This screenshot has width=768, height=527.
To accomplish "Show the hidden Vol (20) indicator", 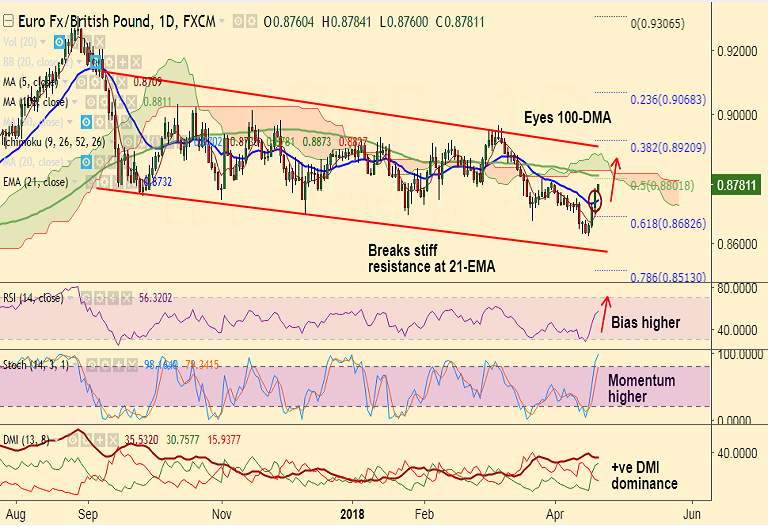I will [x=59, y=42].
